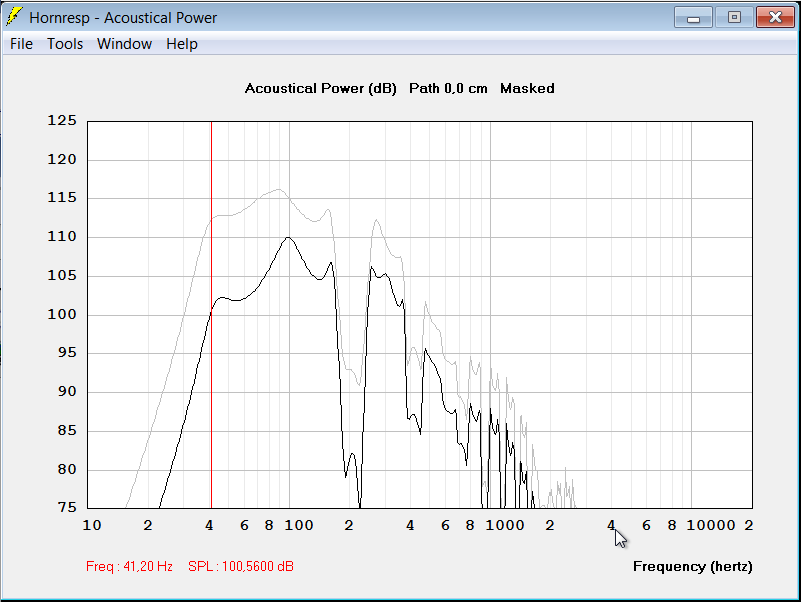Maximize the Hornresp window
801x602 pixels.
[x=734, y=17]
